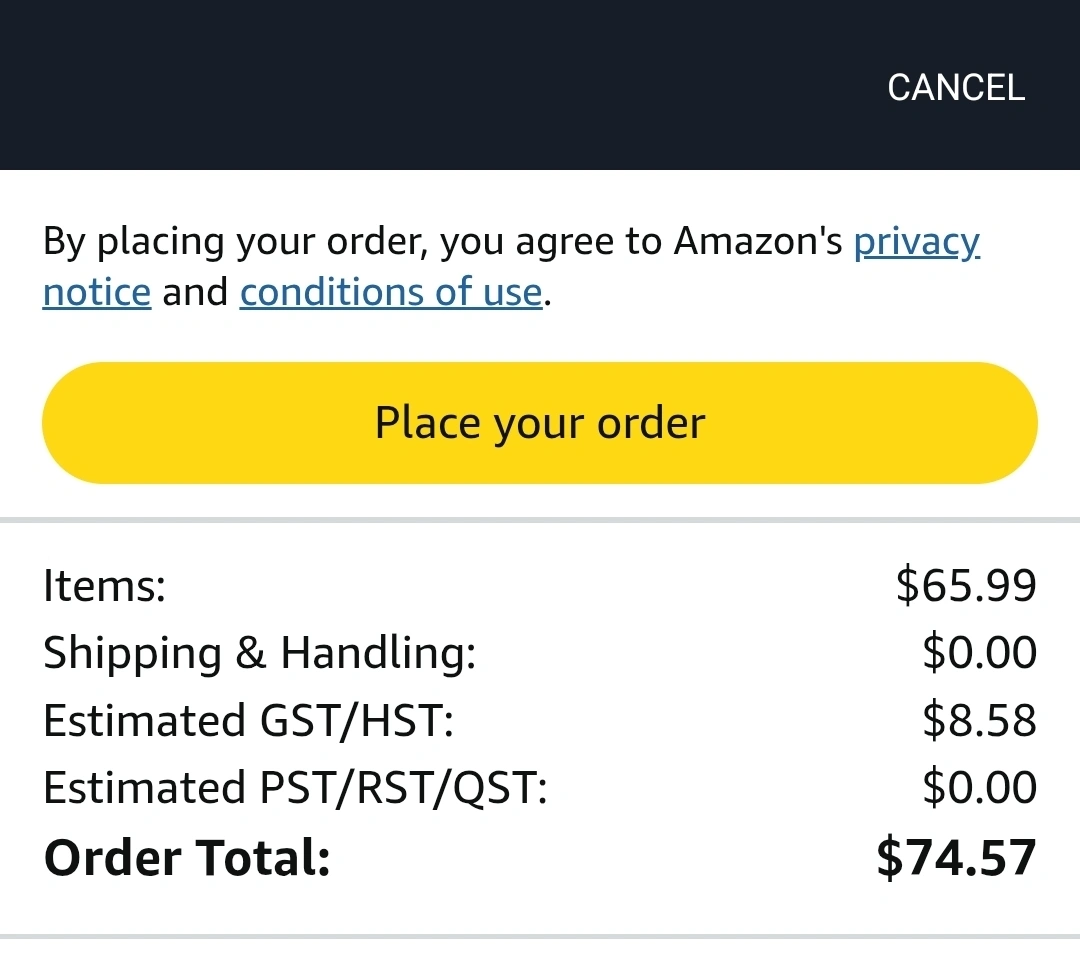Select the Items label row
This screenshot has height=960, width=1080.
coord(540,585)
